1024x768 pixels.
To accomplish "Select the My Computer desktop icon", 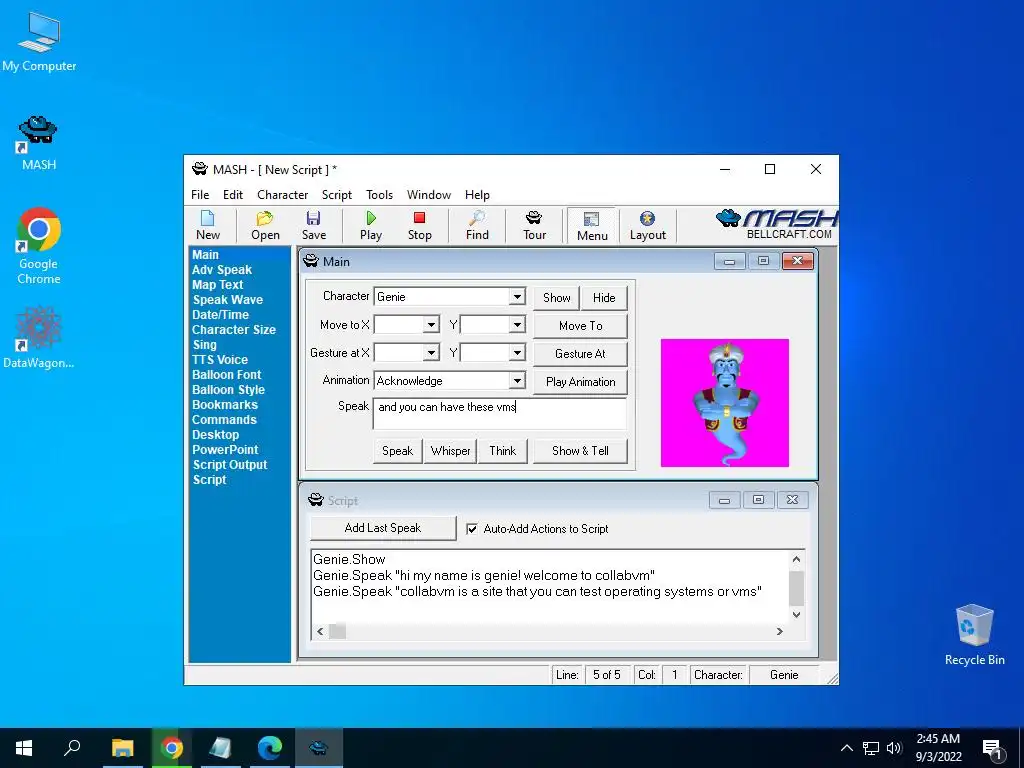I will pos(39,42).
